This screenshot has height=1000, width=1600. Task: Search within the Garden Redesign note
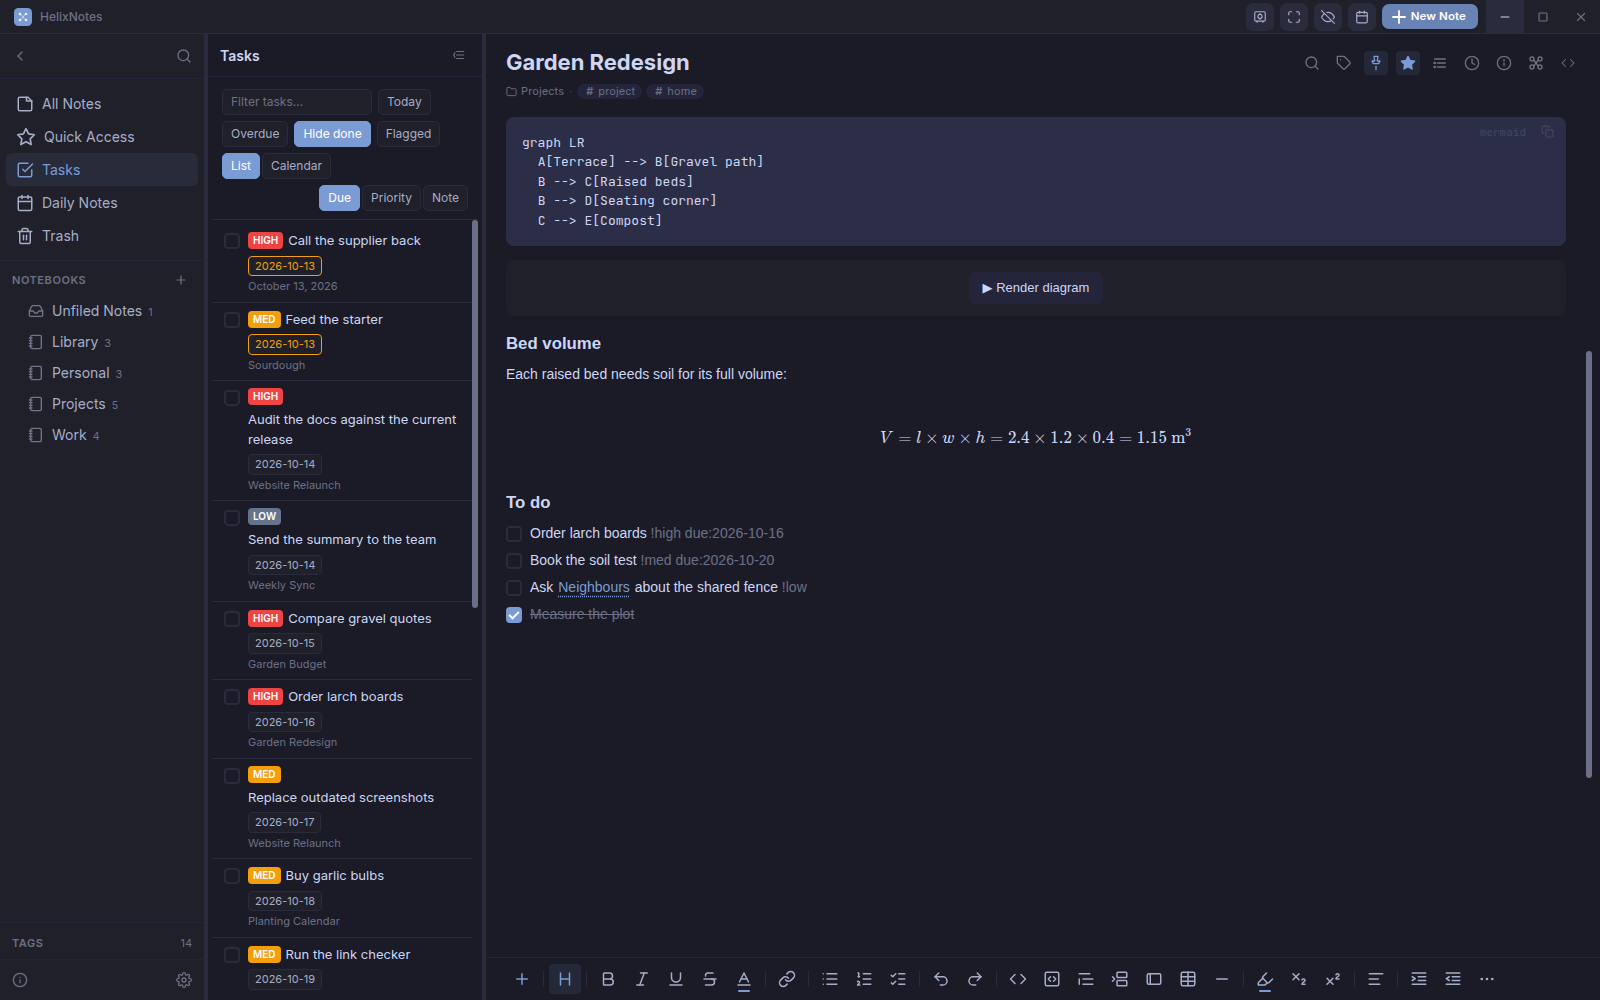(x=1312, y=63)
